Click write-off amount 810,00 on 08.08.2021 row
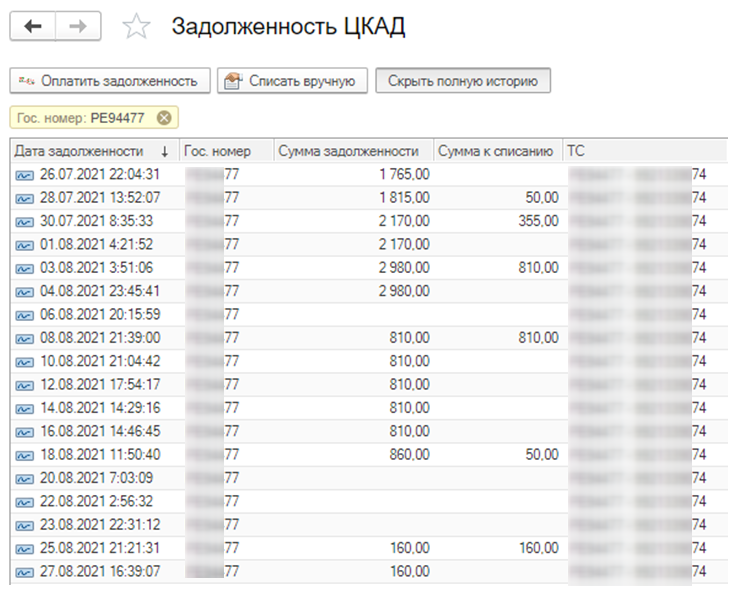 click(x=538, y=337)
